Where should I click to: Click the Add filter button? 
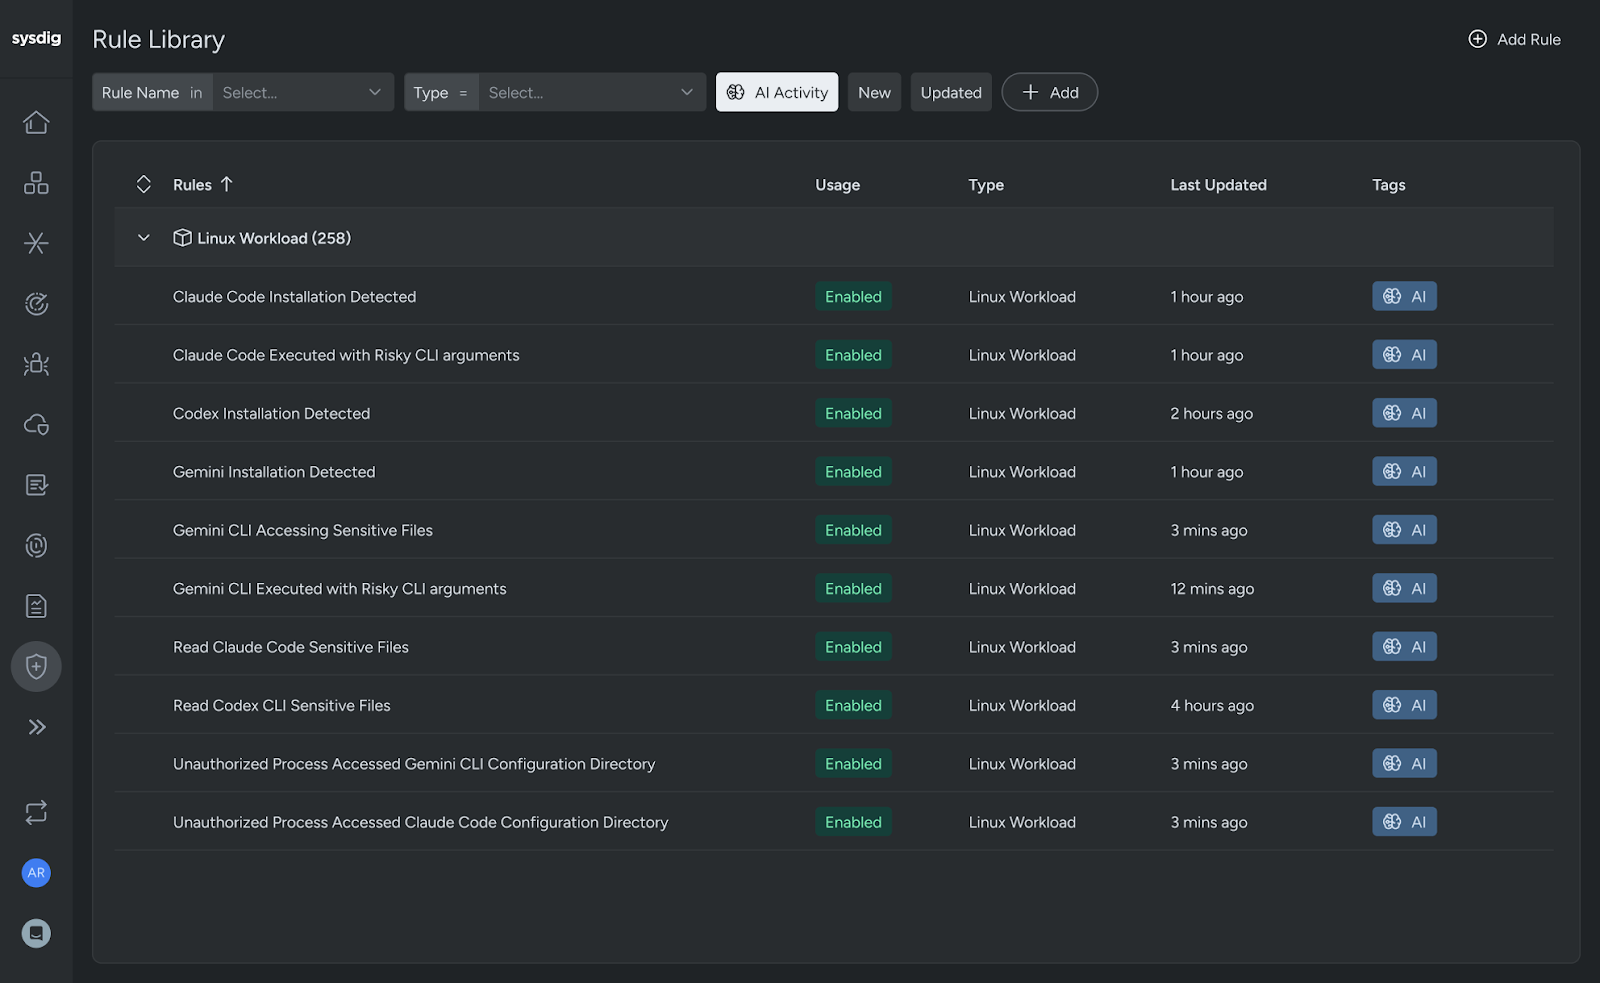click(1050, 92)
